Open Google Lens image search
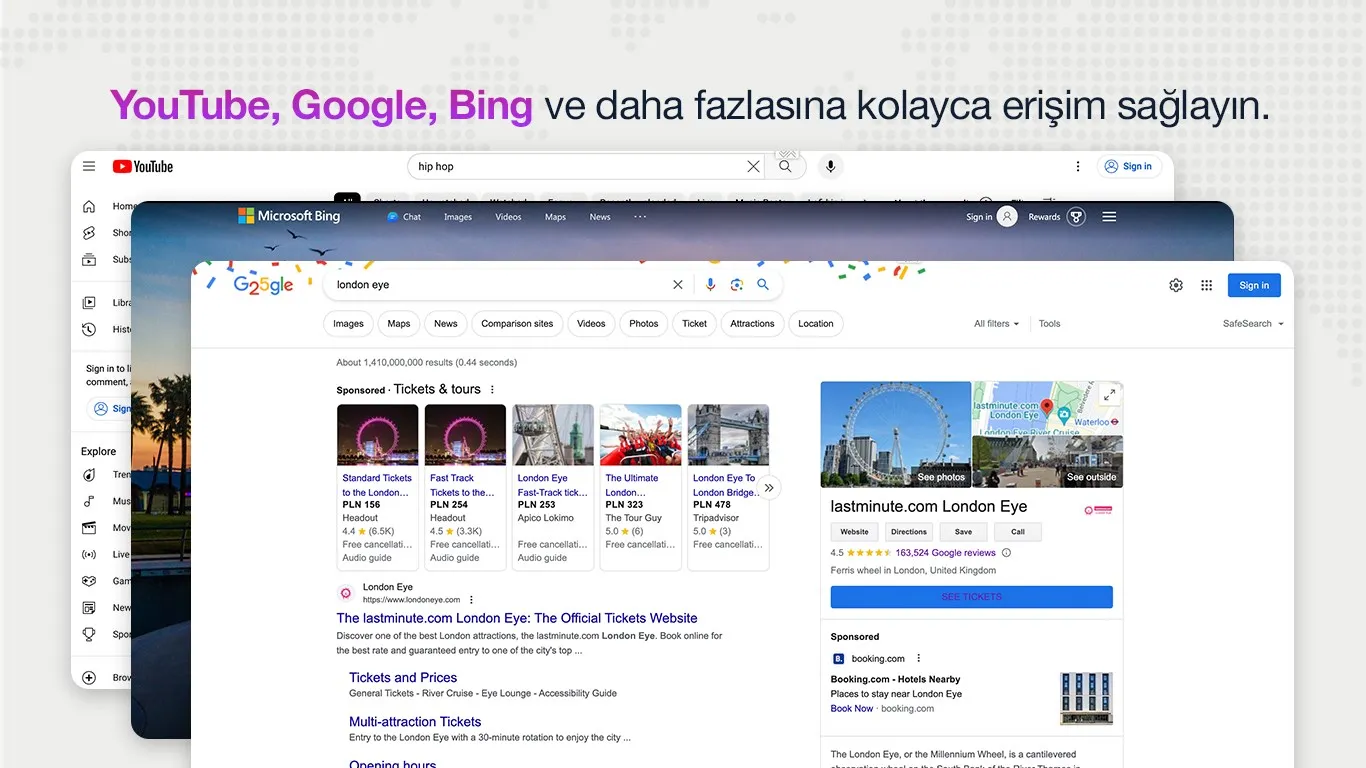This screenshot has width=1366, height=768. tap(737, 285)
